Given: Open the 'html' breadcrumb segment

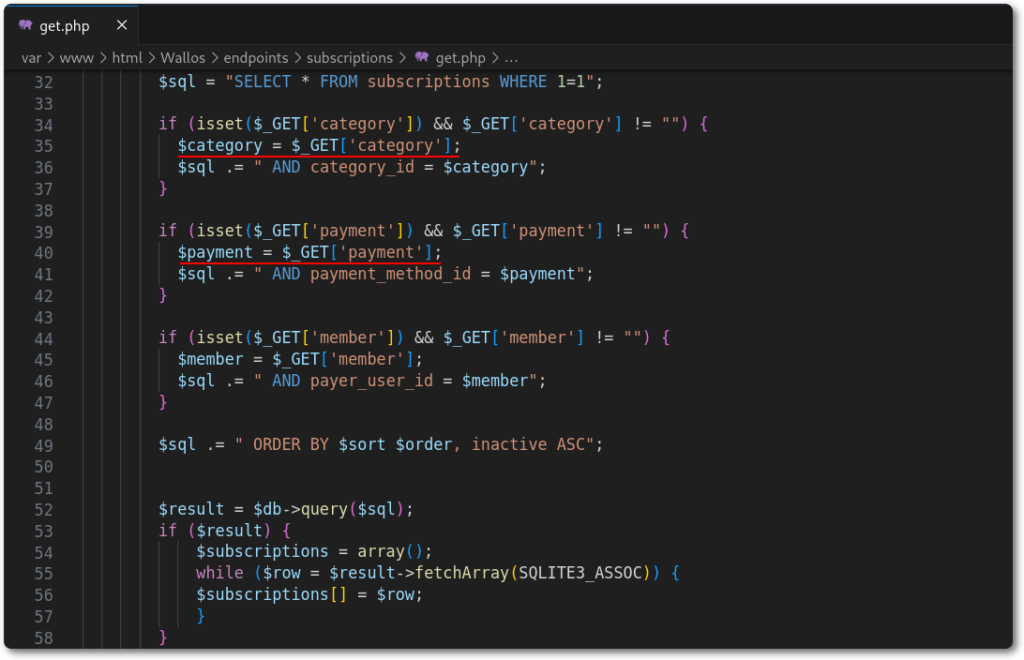Looking at the screenshot, I should (x=127, y=57).
